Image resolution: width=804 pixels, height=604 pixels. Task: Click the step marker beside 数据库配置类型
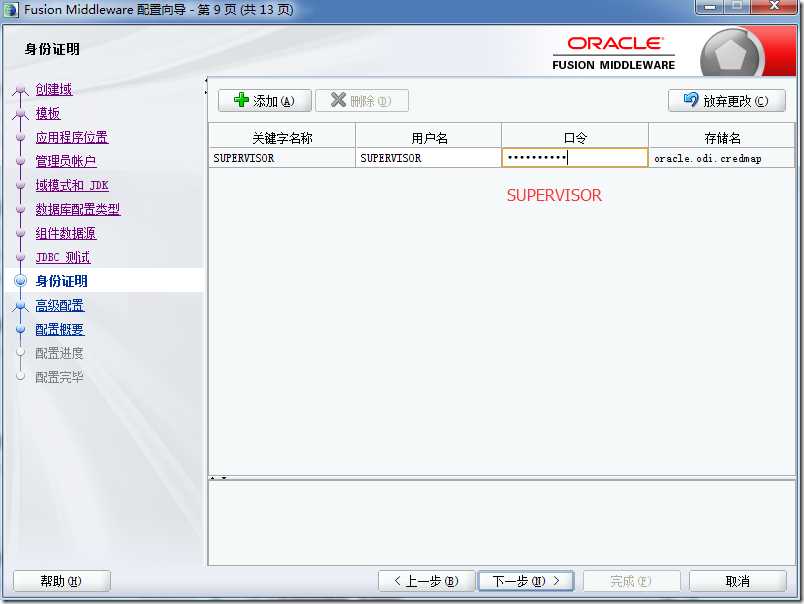[x=21, y=209]
